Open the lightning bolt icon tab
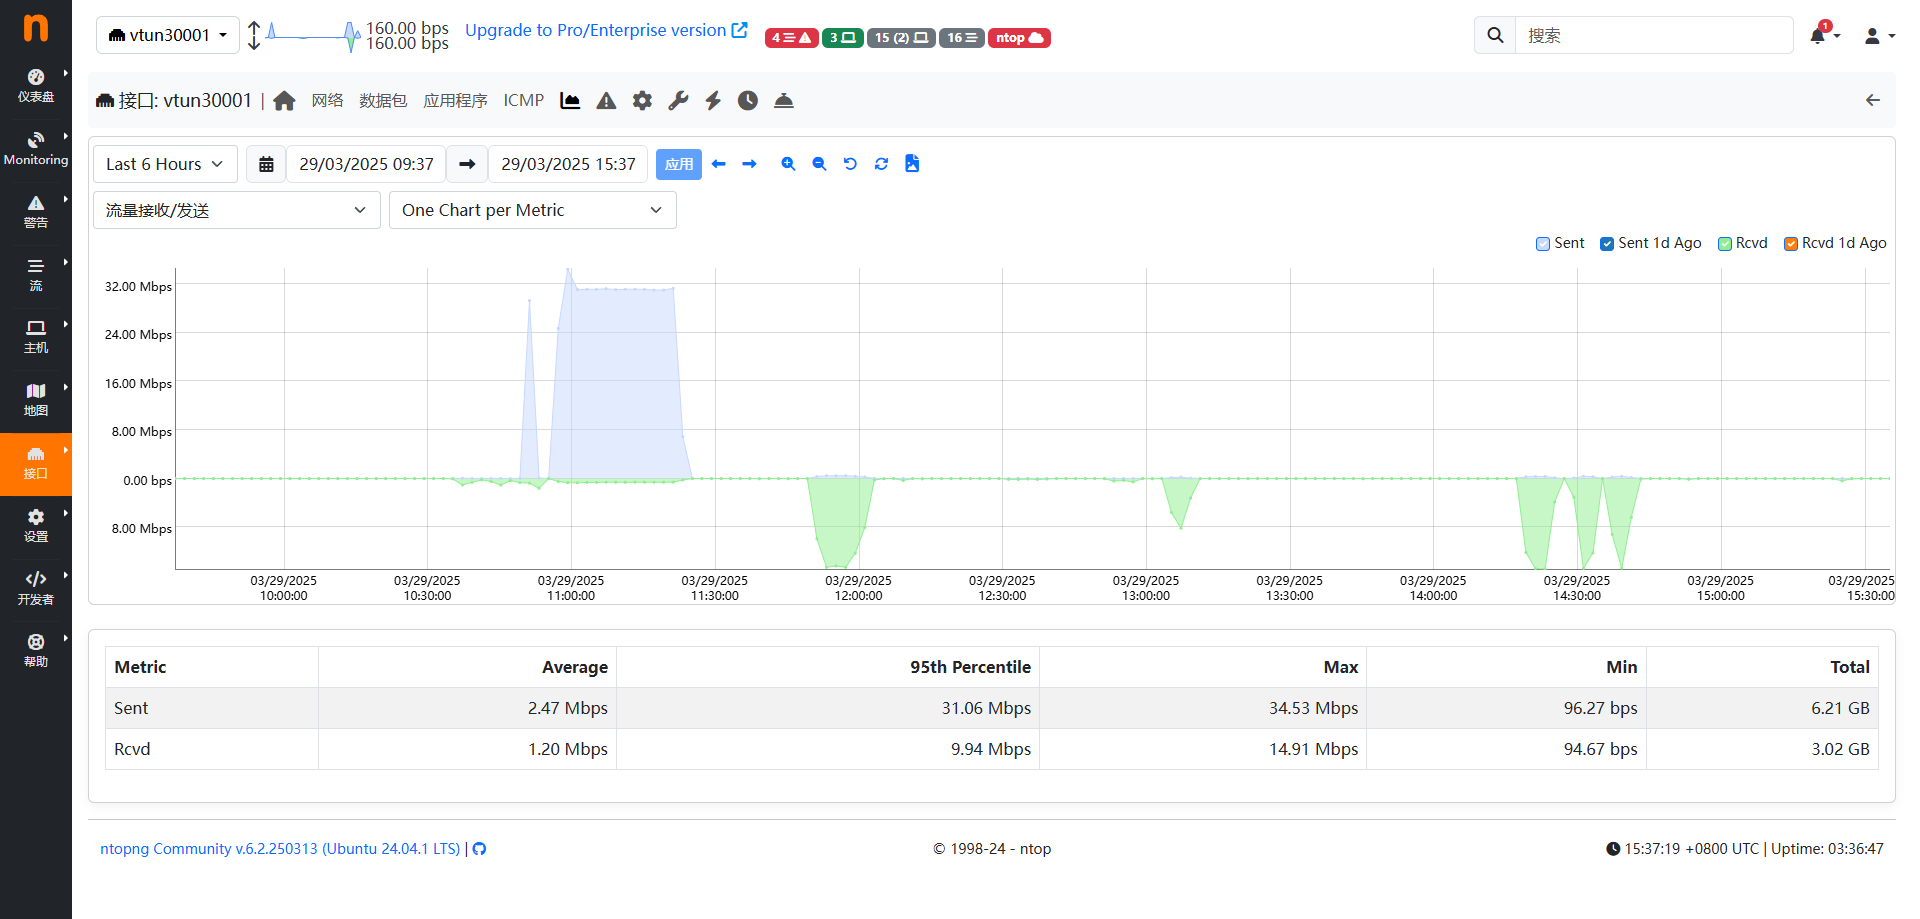 click(713, 100)
